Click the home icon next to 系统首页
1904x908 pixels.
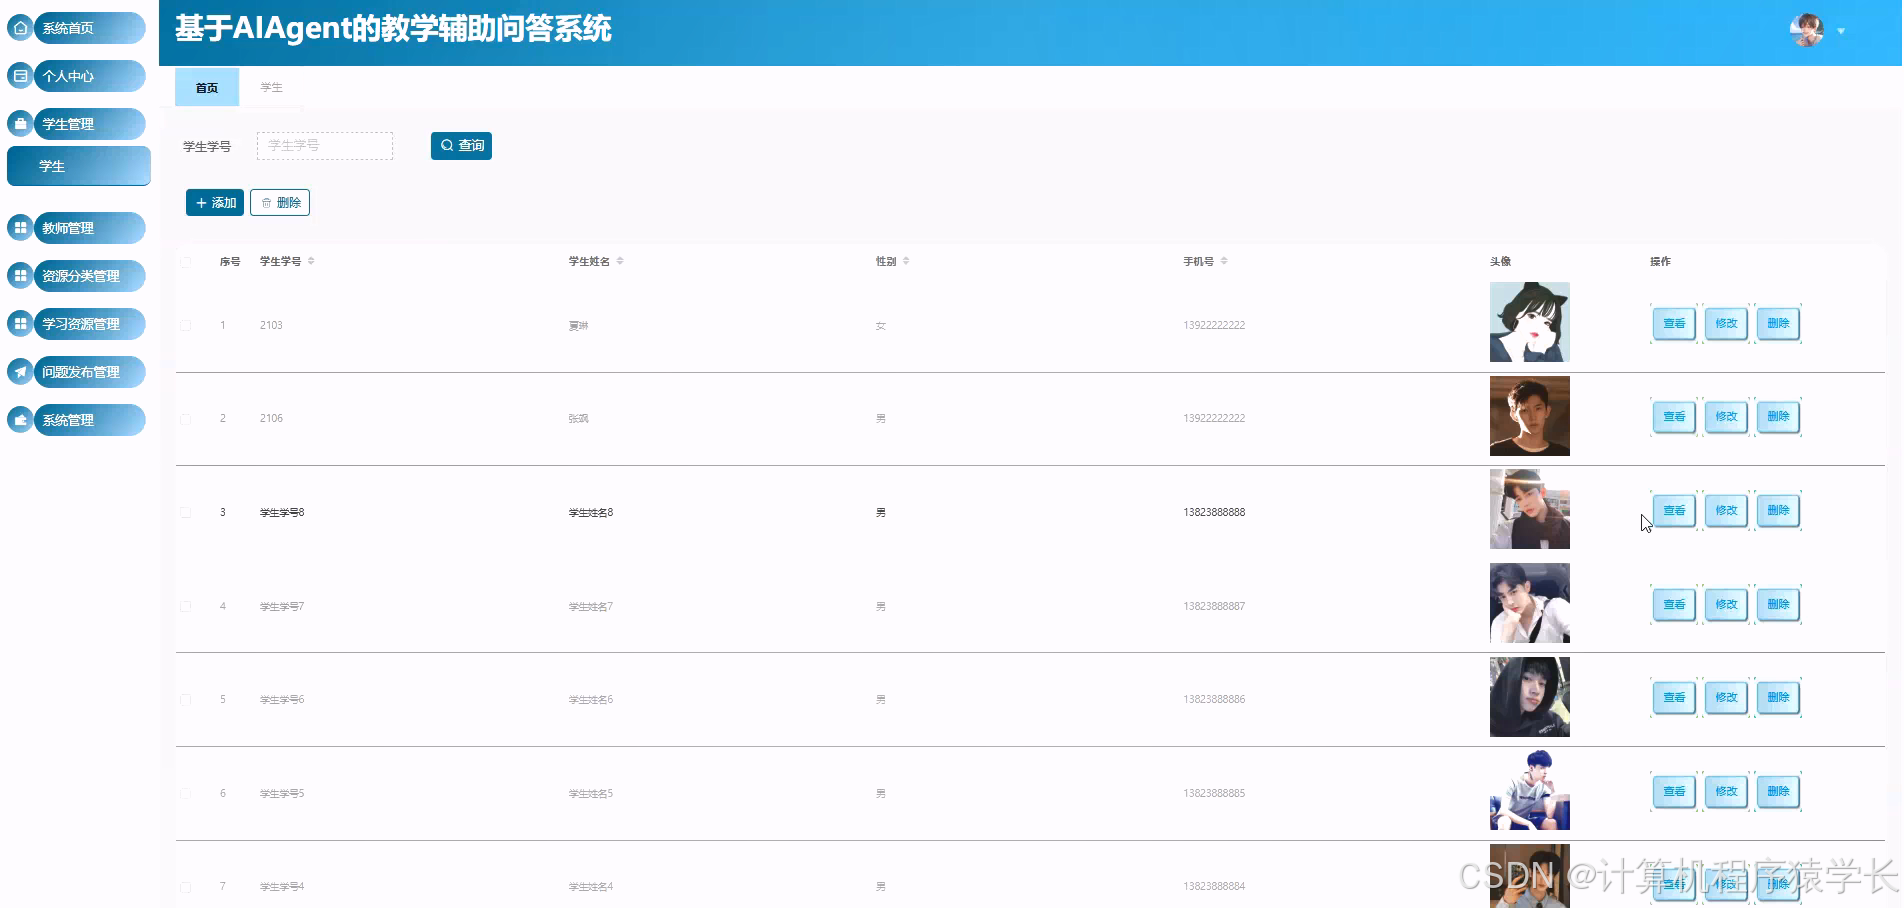[x=20, y=28]
